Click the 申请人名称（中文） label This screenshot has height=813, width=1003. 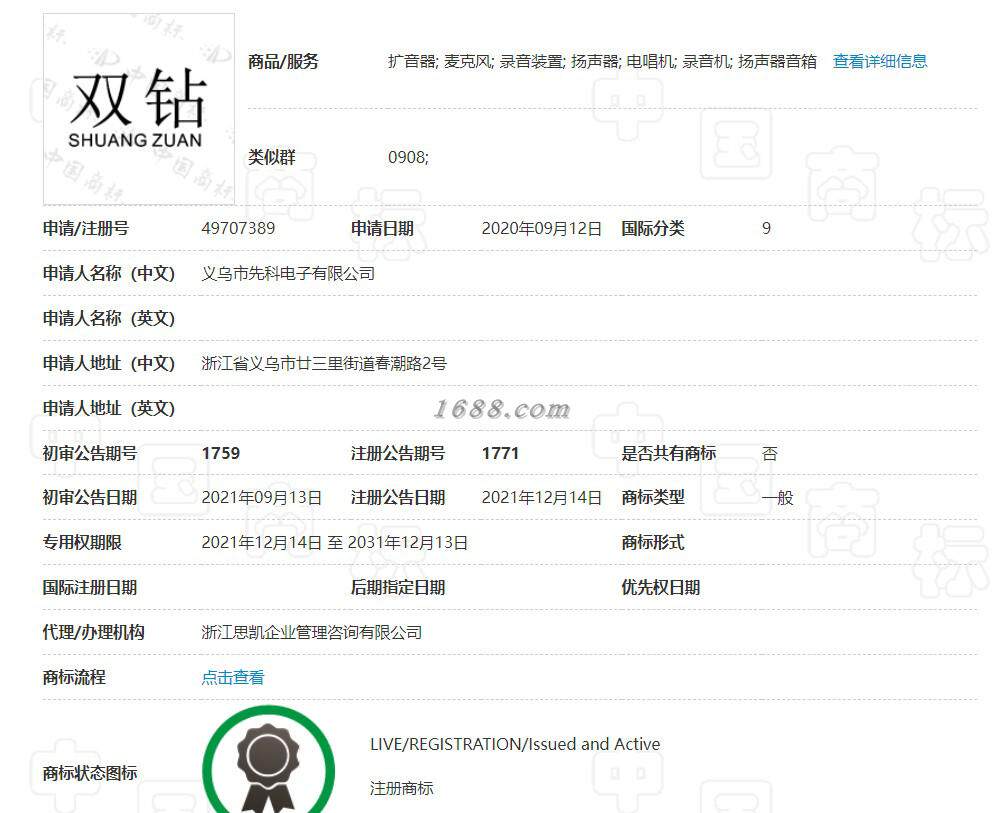(x=109, y=274)
